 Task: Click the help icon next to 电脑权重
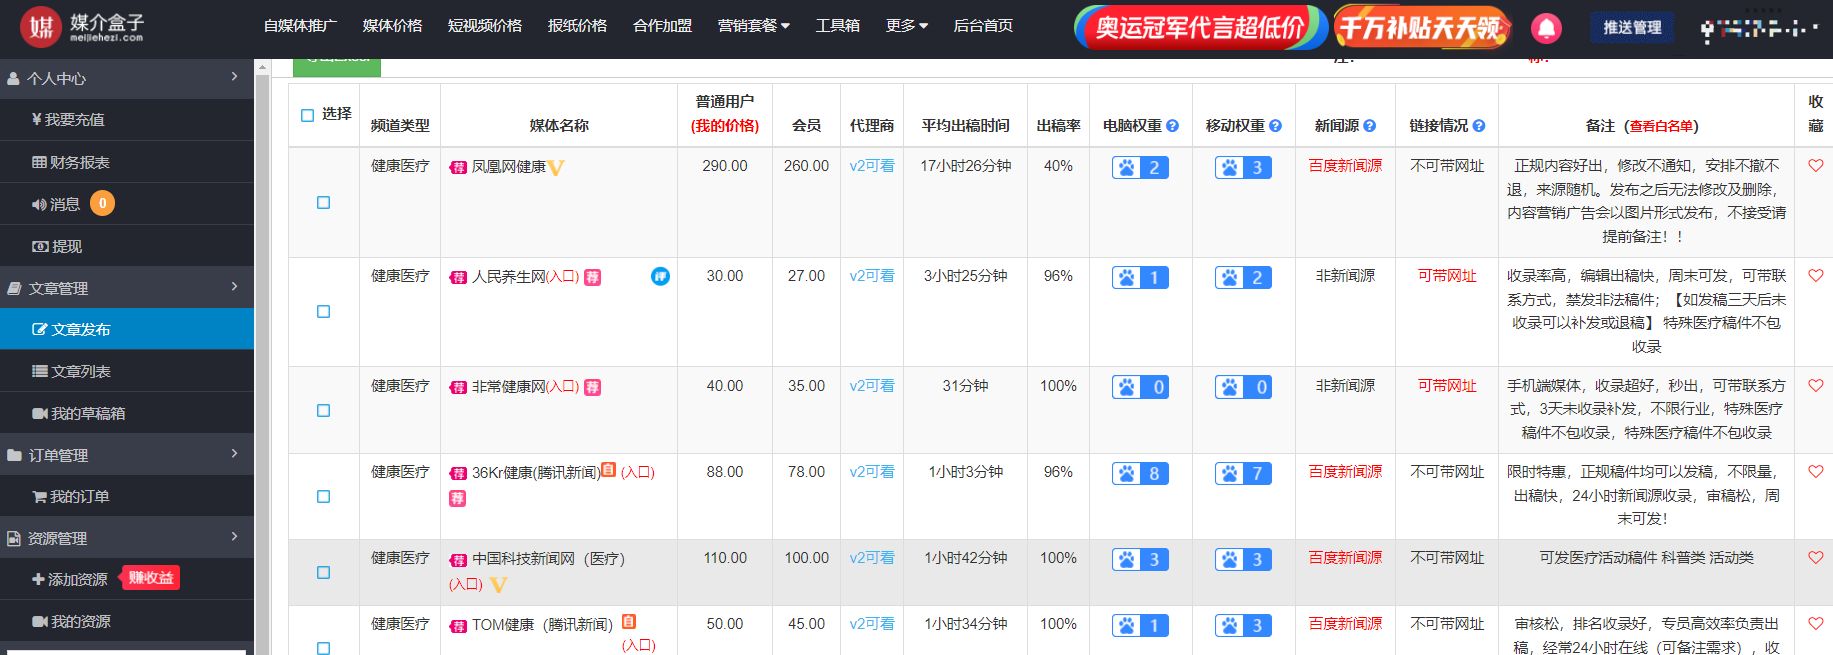[x=1173, y=126]
